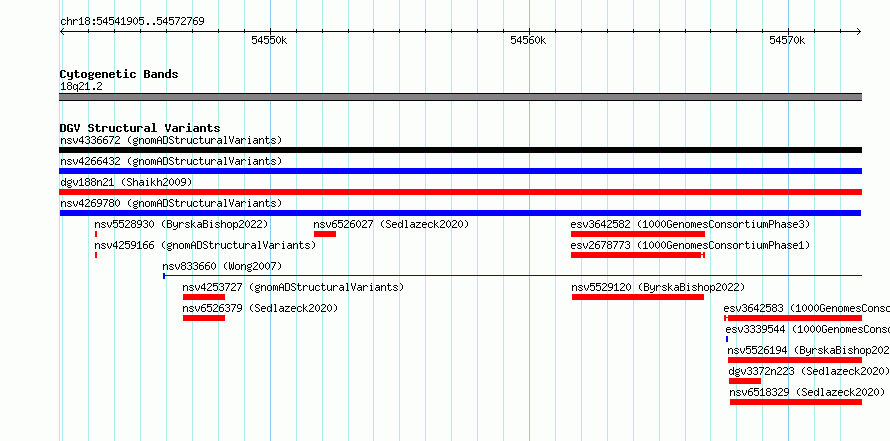Image resolution: width=890 pixels, height=441 pixels.
Task: Select the nsv4253727 red variant bar
Action: (204, 297)
